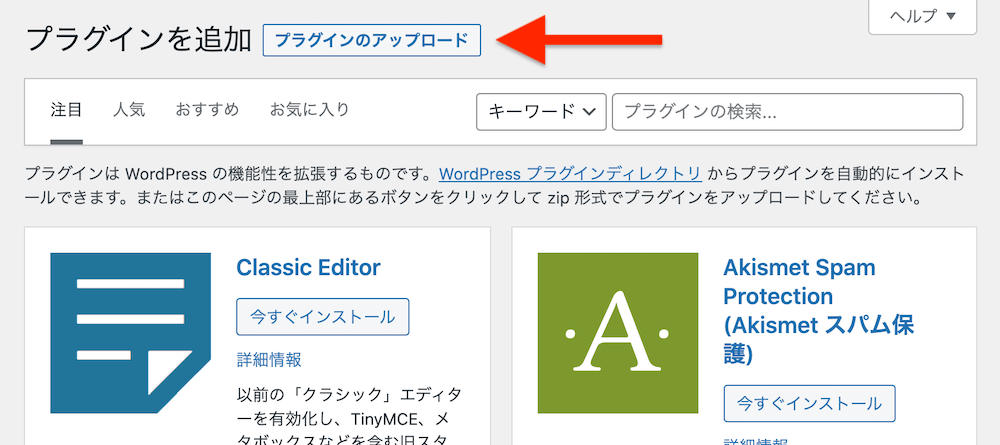Expand the キーワード search type dropdown
This screenshot has width=1000, height=445.
[541, 112]
